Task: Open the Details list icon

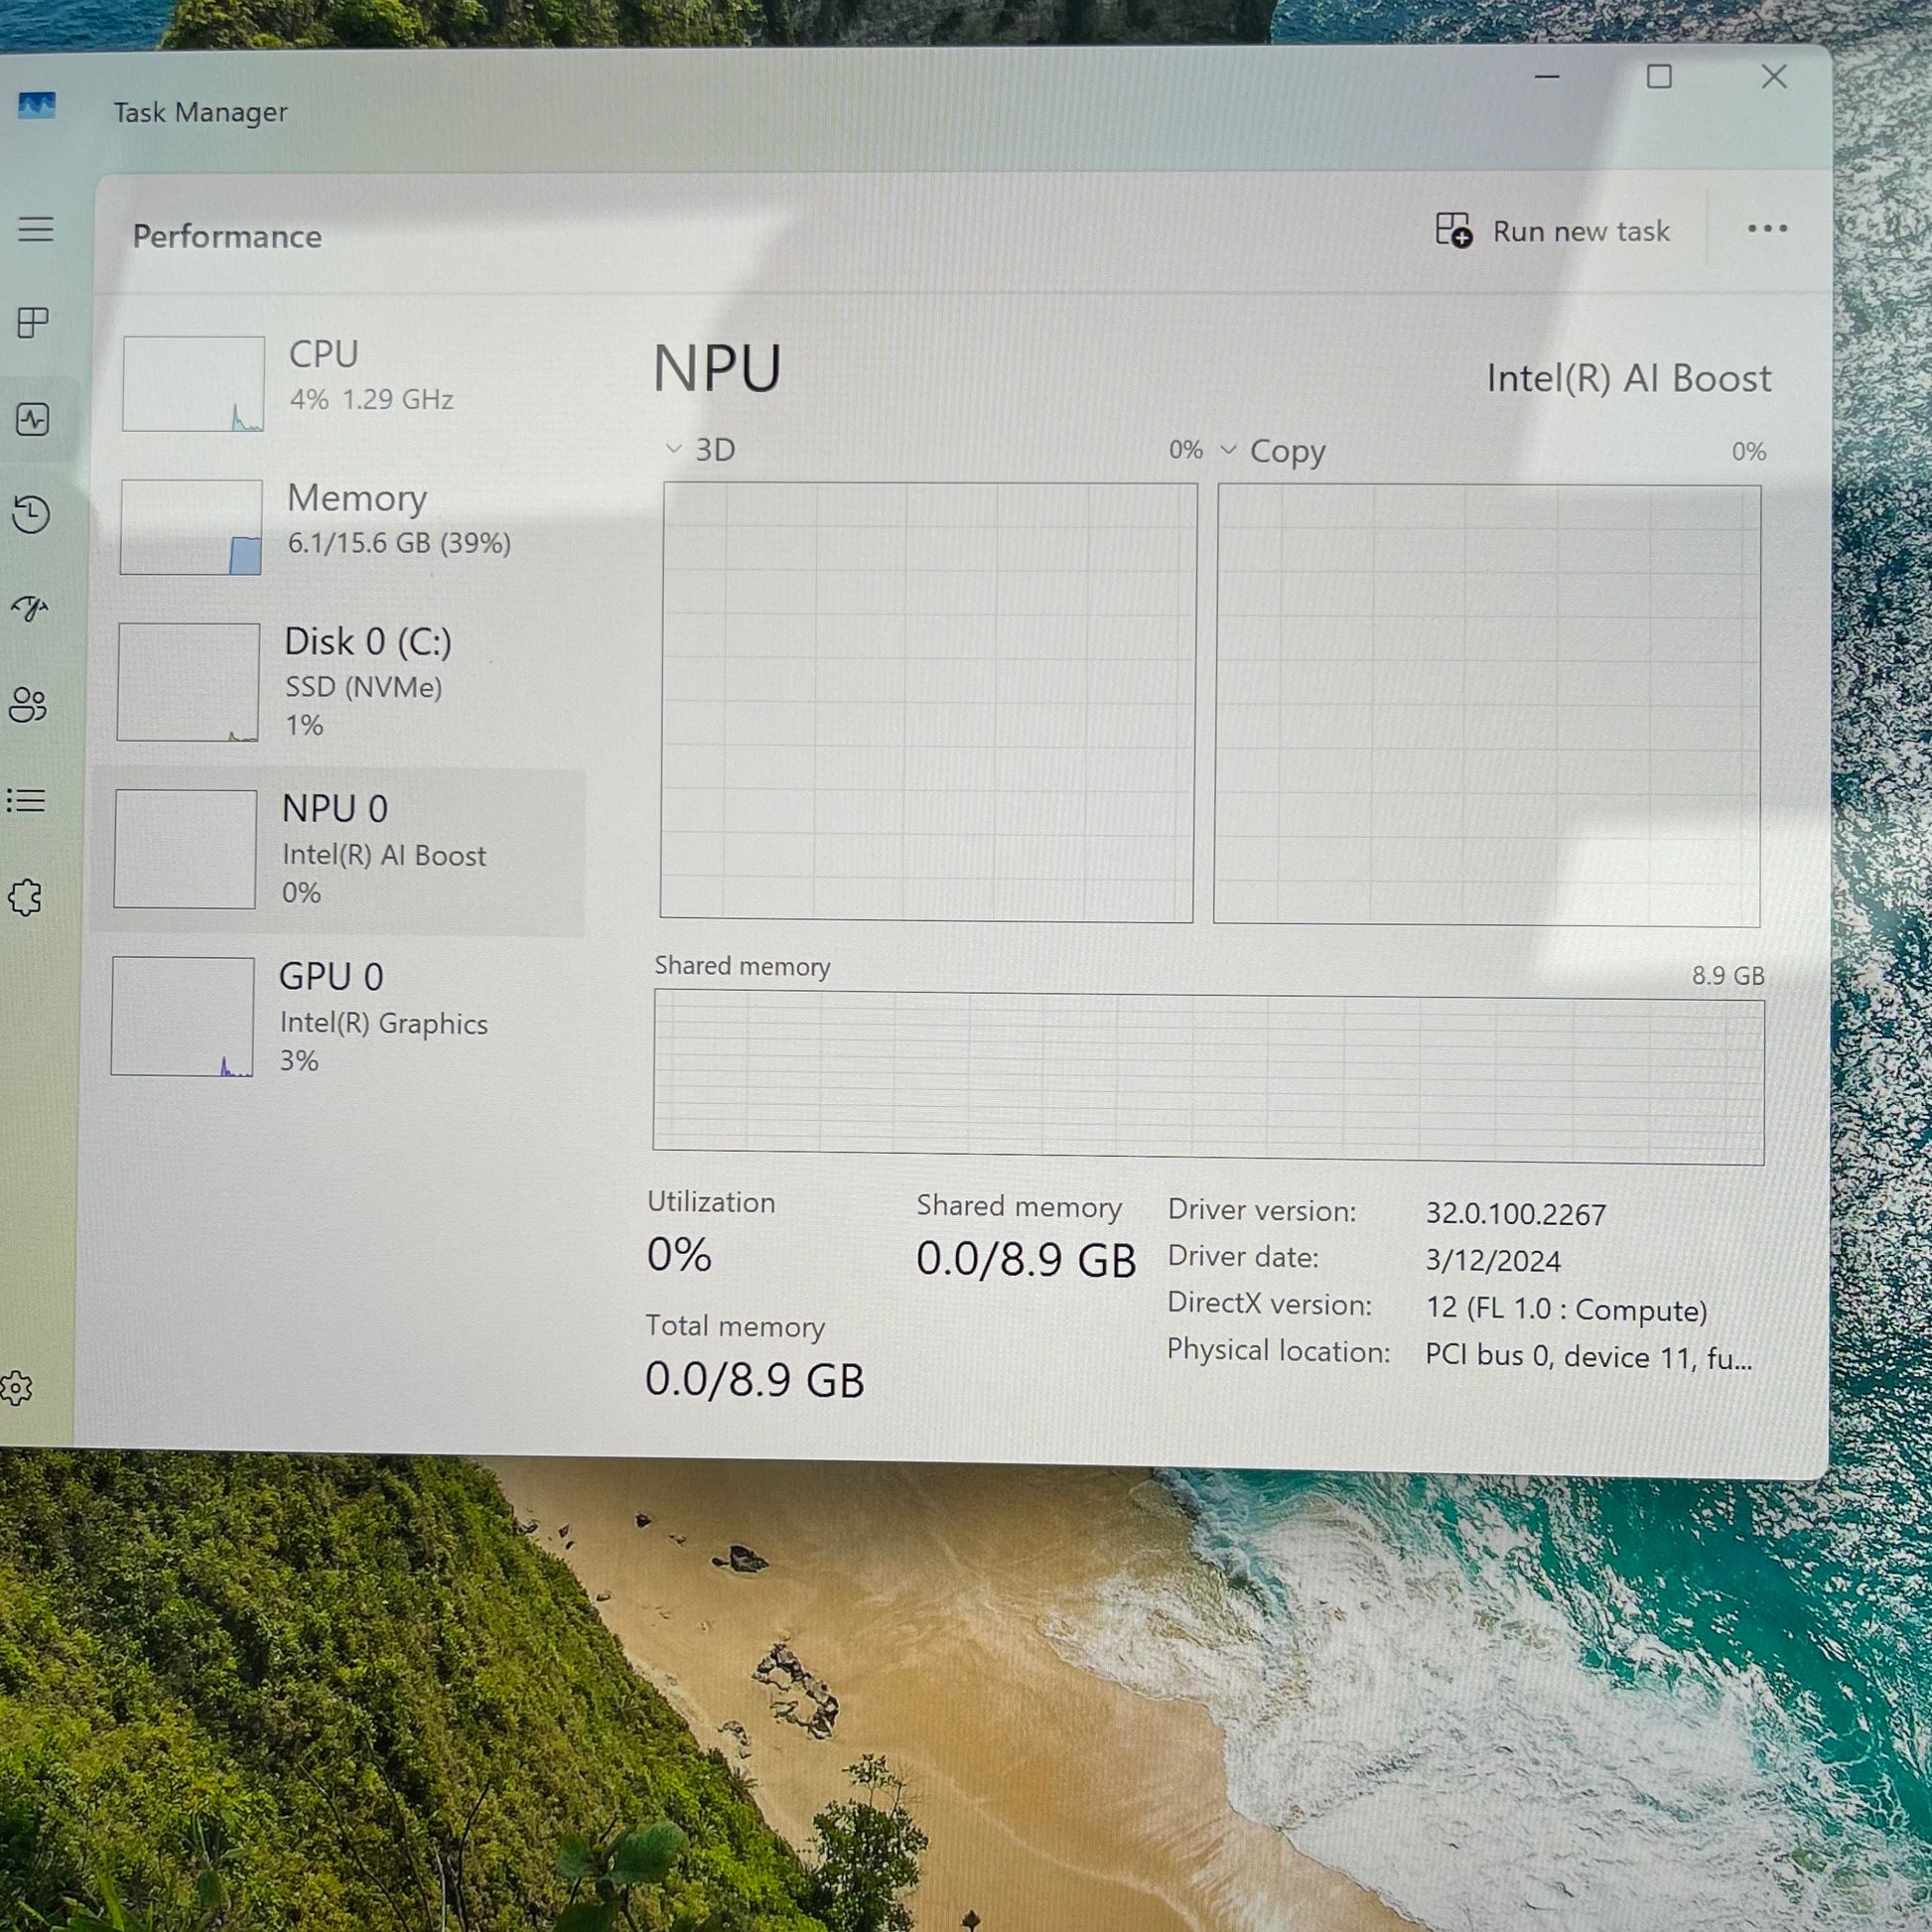Action: [x=26, y=800]
